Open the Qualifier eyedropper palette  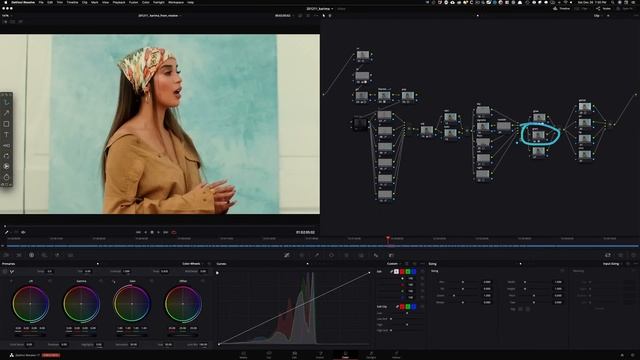tap(316, 255)
